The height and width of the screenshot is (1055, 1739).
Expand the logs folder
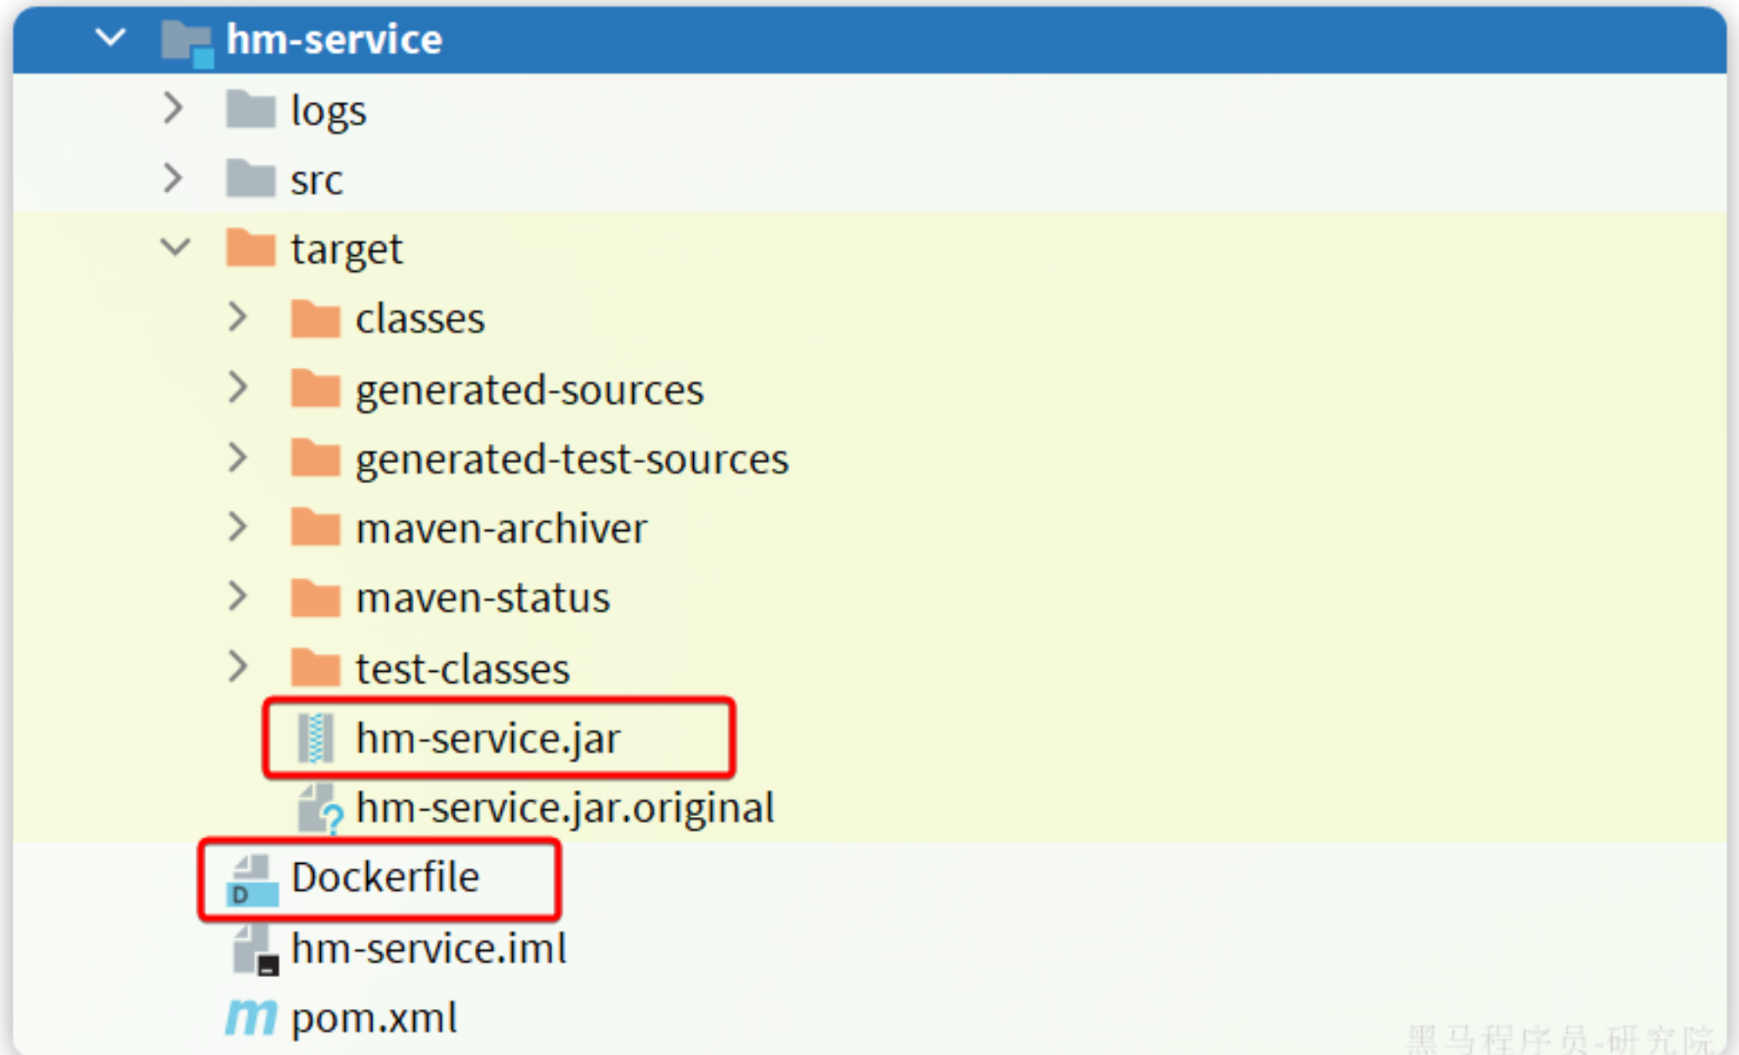173,108
